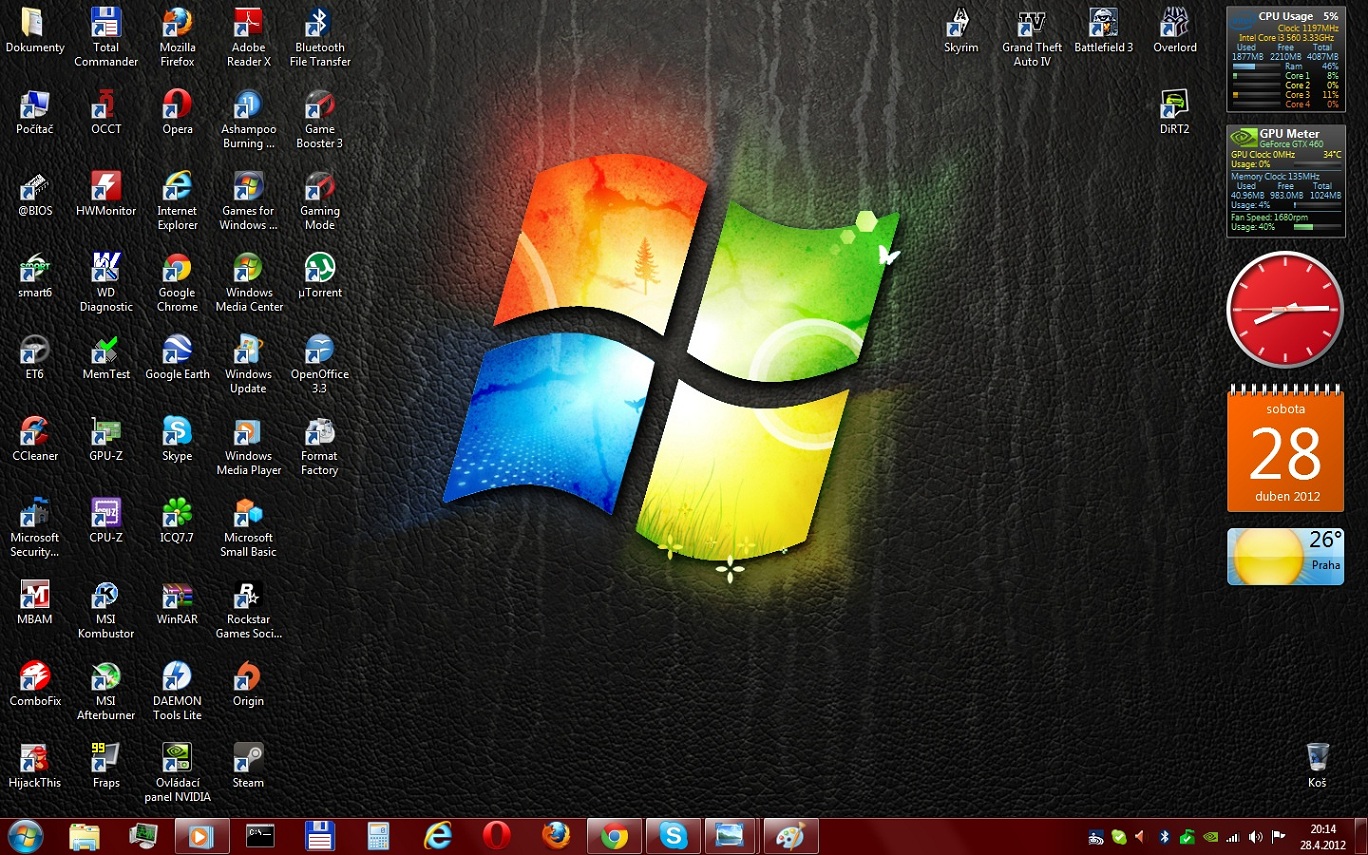The image size is (1368, 855).
Task: Click the orange calendar gadget
Action: click(1285, 450)
